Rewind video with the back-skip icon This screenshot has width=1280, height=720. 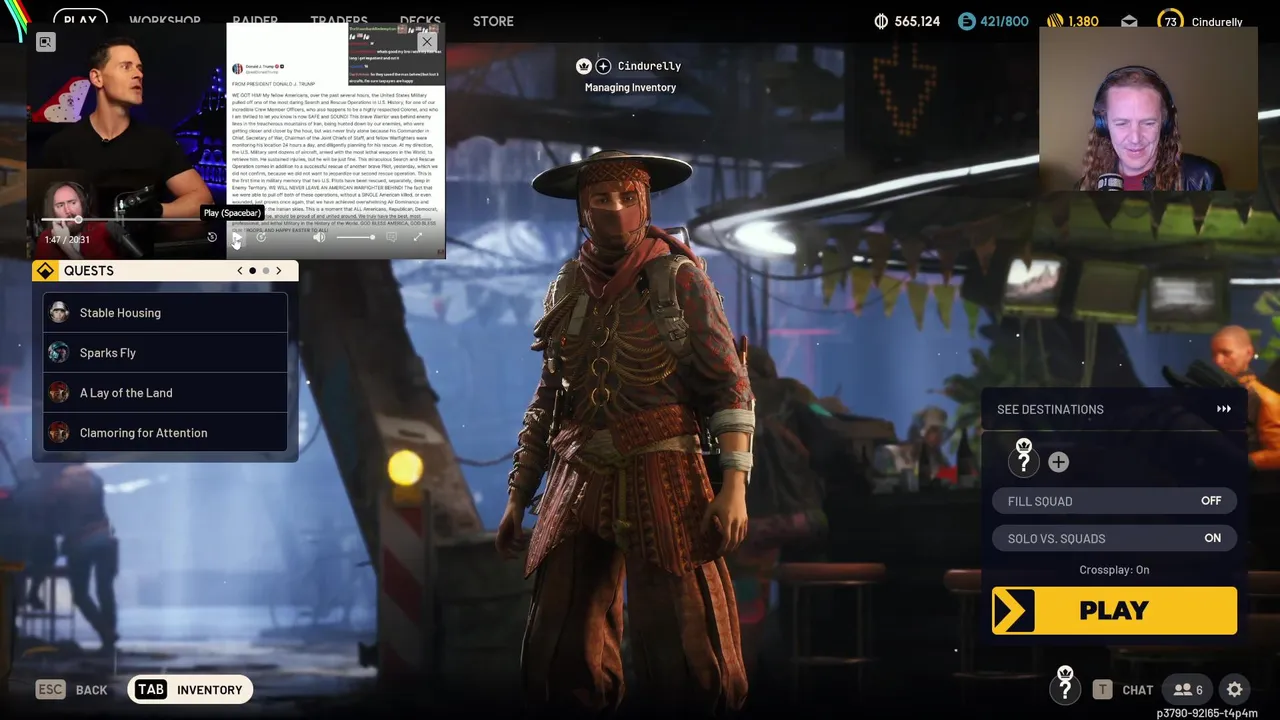click(212, 237)
